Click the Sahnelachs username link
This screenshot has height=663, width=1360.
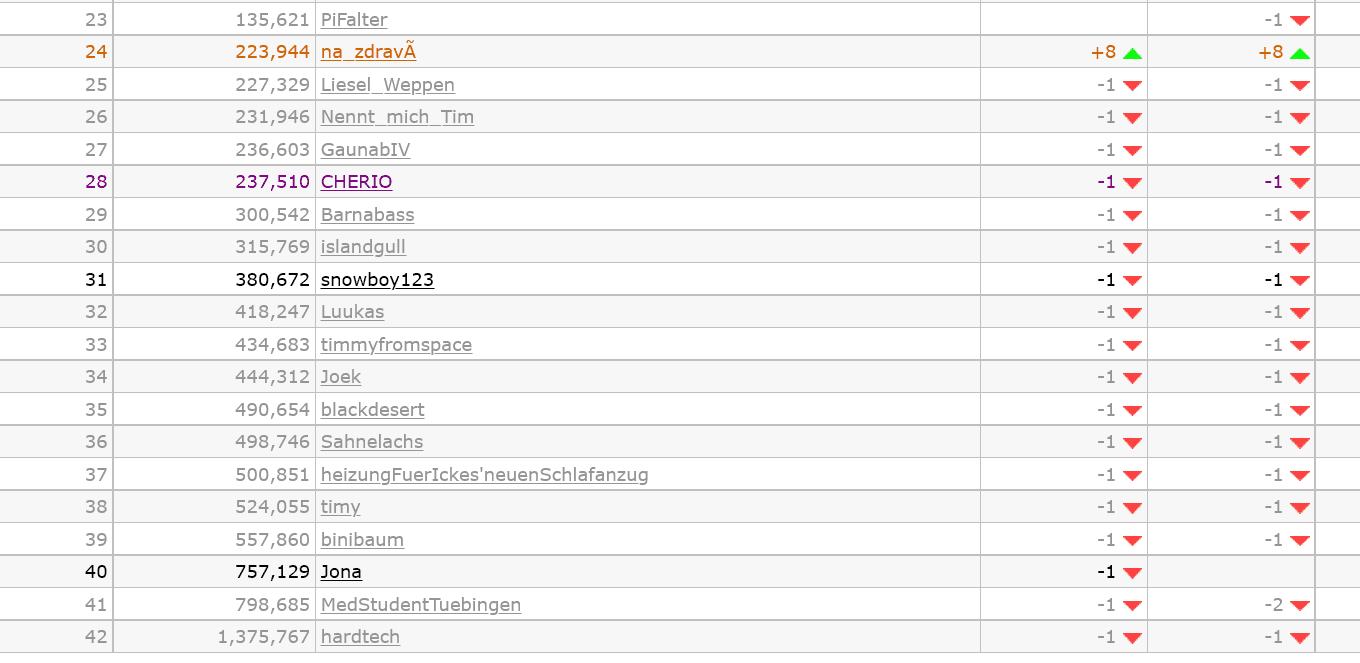point(371,442)
